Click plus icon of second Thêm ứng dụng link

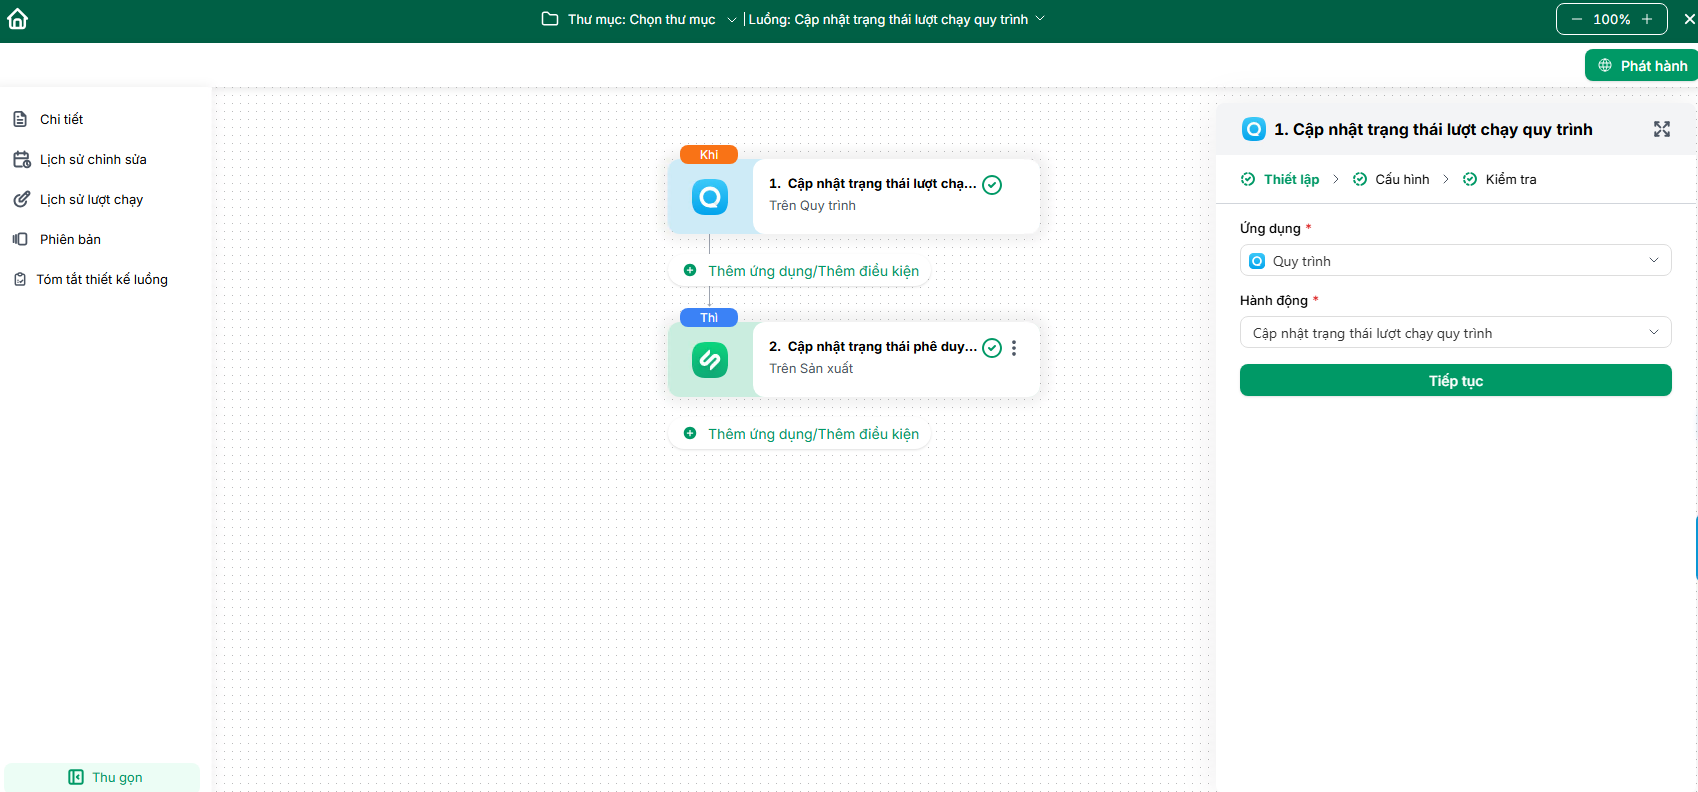coord(690,433)
